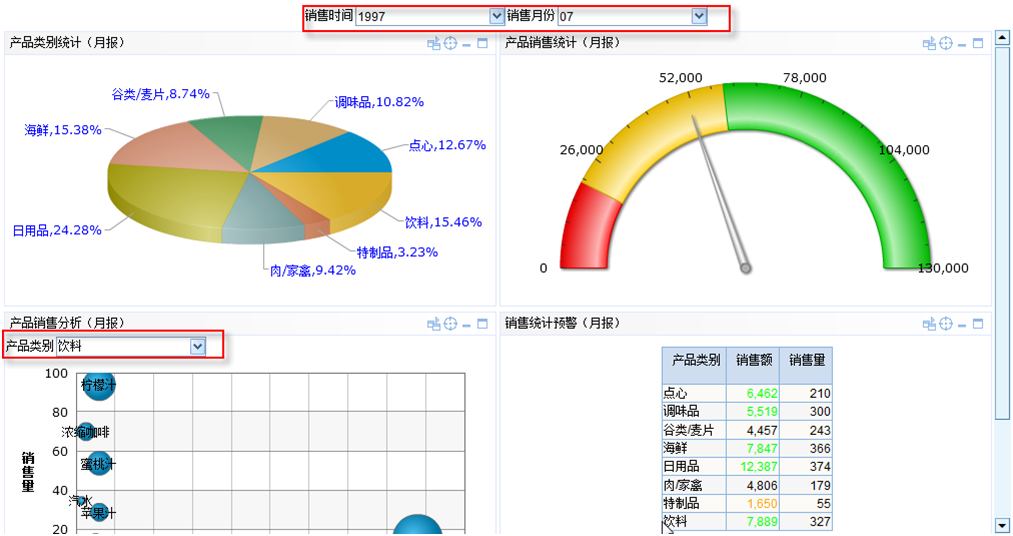Click crosshair target icon in 产品销售分析 panel
Viewport: 1013px width, 536px height.
click(x=450, y=324)
